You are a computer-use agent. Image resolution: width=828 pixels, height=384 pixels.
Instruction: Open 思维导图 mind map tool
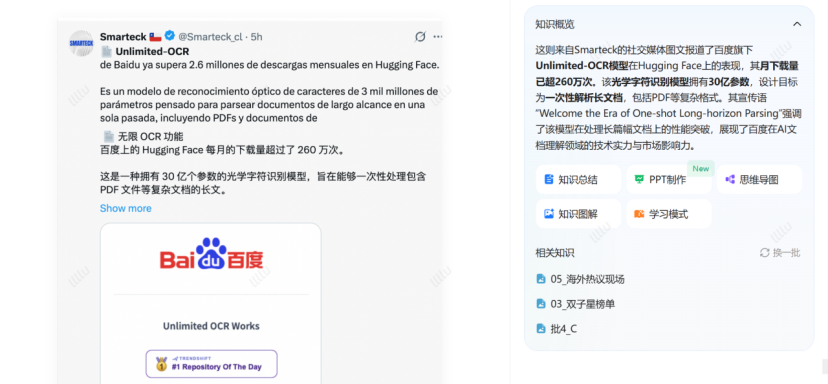pos(759,180)
